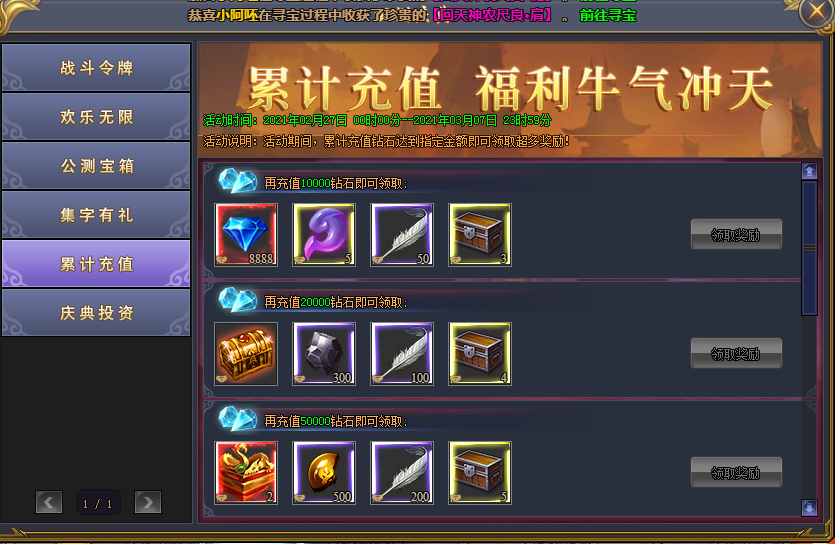Switch to the 欢乐无限 tab
Image resolution: width=835 pixels, height=544 pixels.
click(x=96, y=117)
